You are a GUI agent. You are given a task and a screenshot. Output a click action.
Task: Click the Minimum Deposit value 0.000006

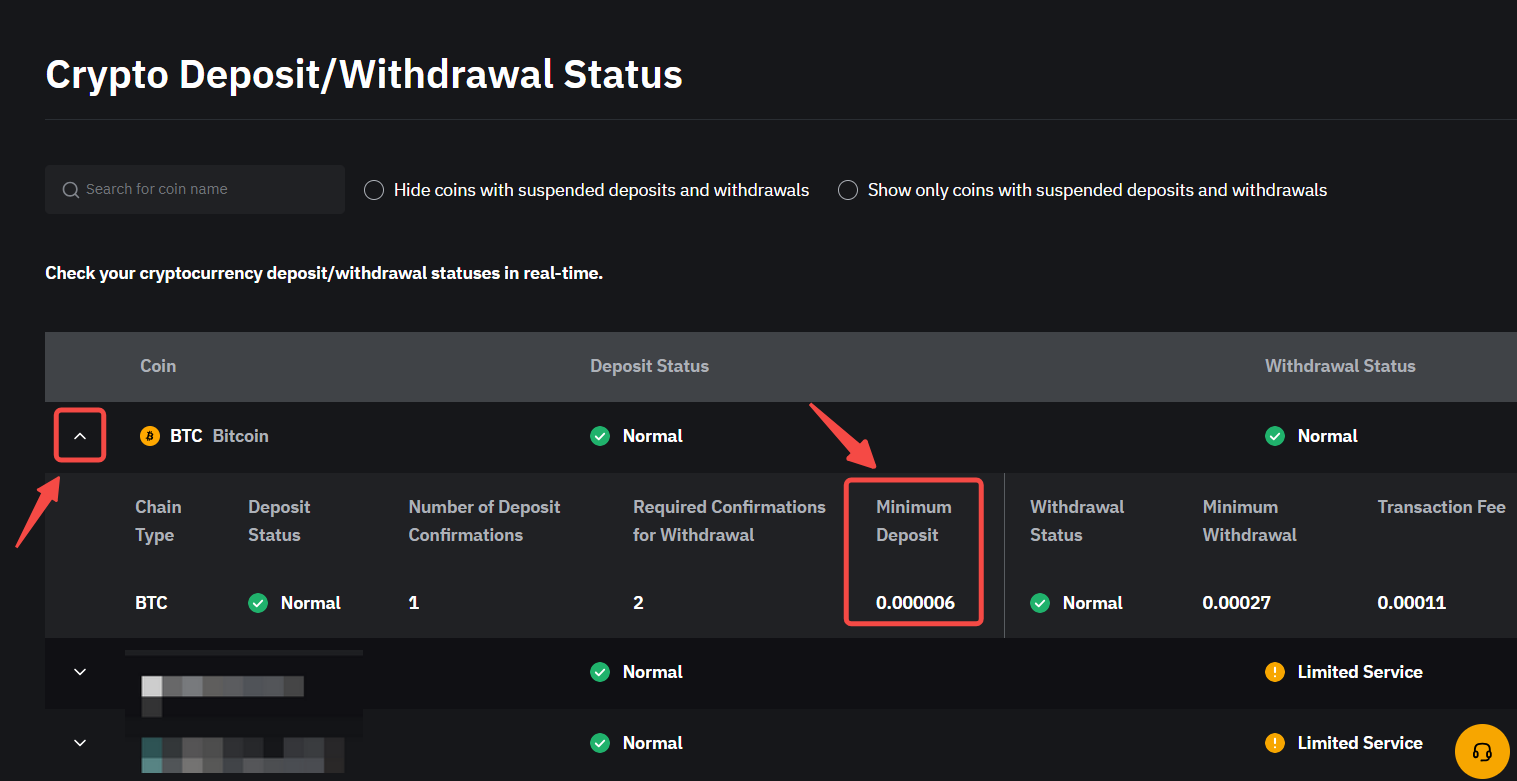coord(915,603)
